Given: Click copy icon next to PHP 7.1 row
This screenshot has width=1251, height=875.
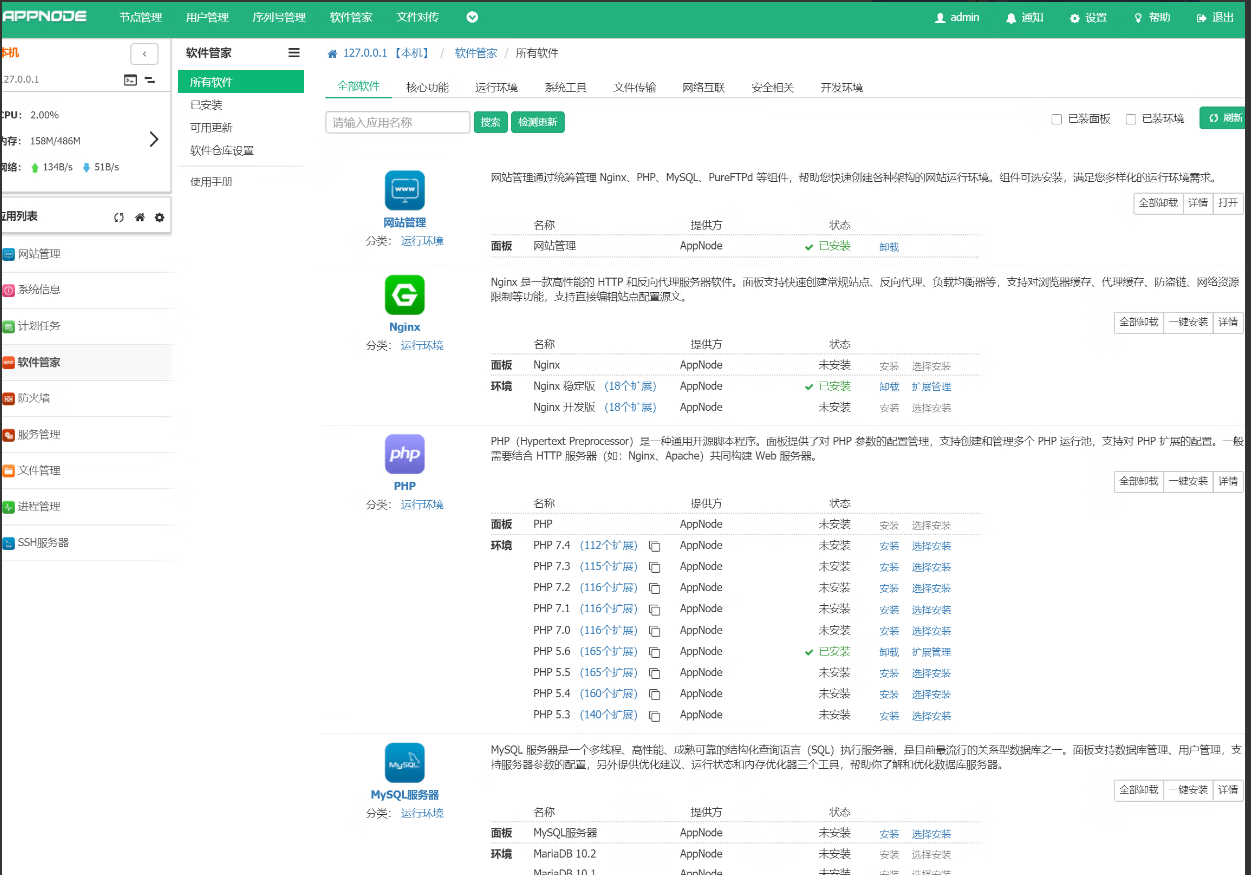Looking at the screenshot, I should (655, 610).
